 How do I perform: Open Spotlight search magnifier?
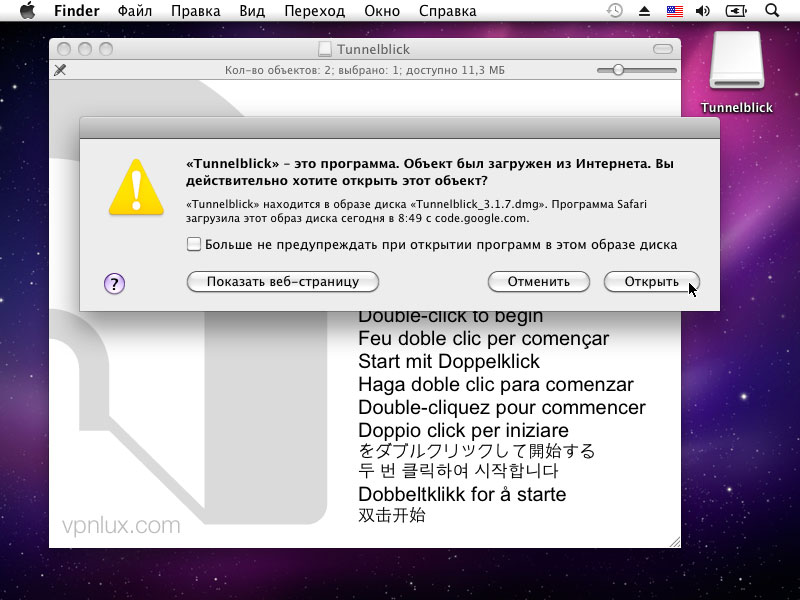[x=772, y=10]
